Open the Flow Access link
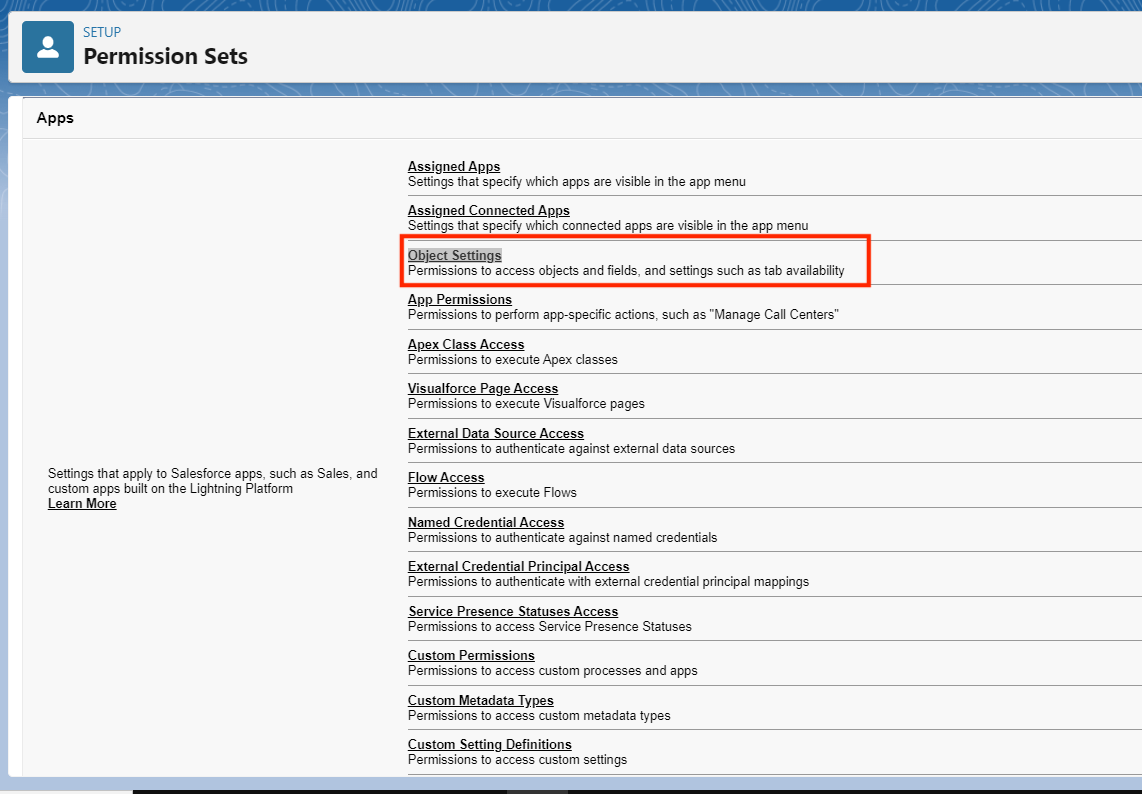 446,477
